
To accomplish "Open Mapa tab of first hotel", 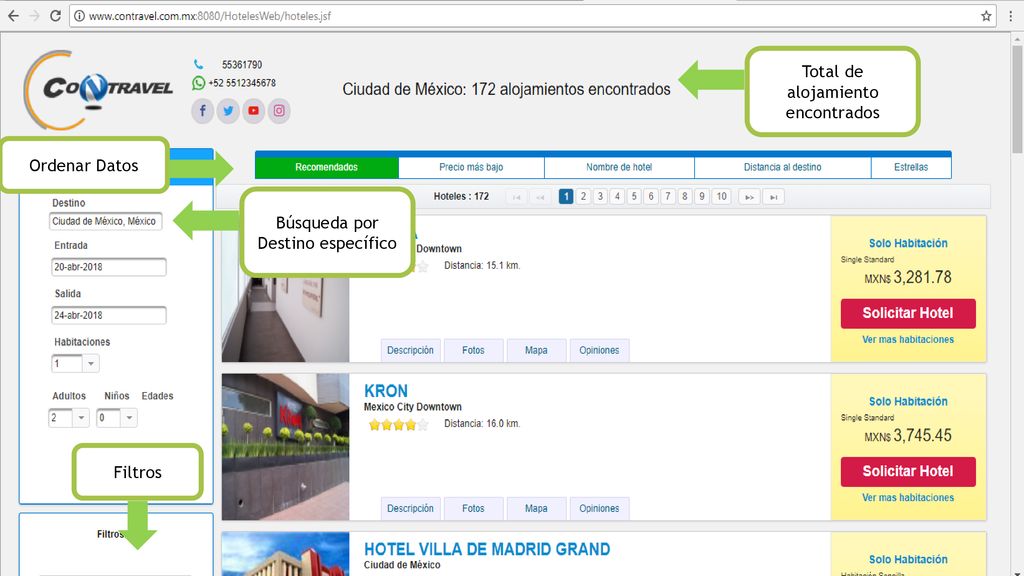I will [x=536, y=350].
